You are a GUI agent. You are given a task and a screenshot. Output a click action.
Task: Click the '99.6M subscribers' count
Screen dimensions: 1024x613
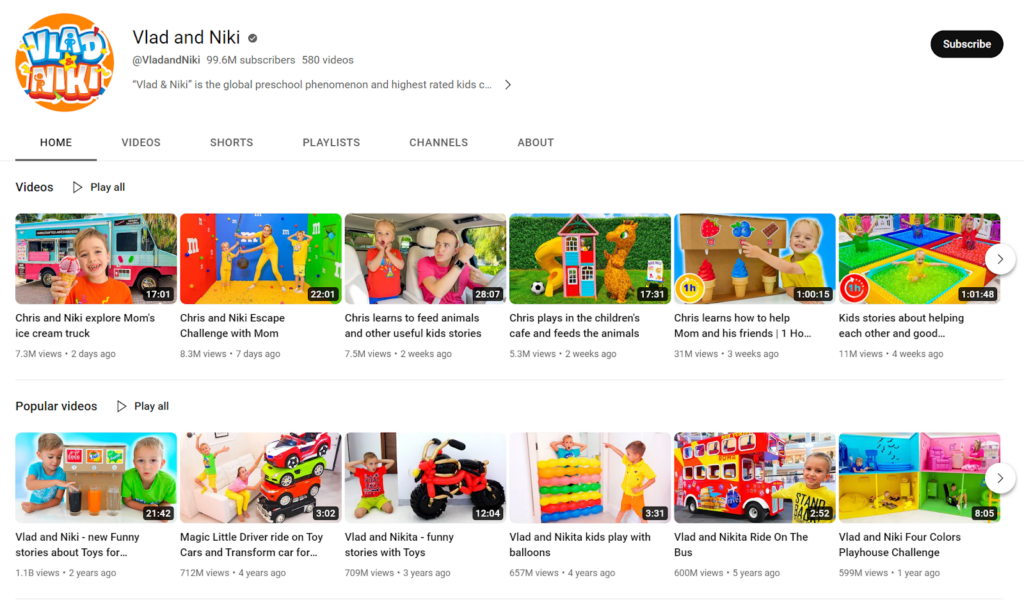(251, 60)
